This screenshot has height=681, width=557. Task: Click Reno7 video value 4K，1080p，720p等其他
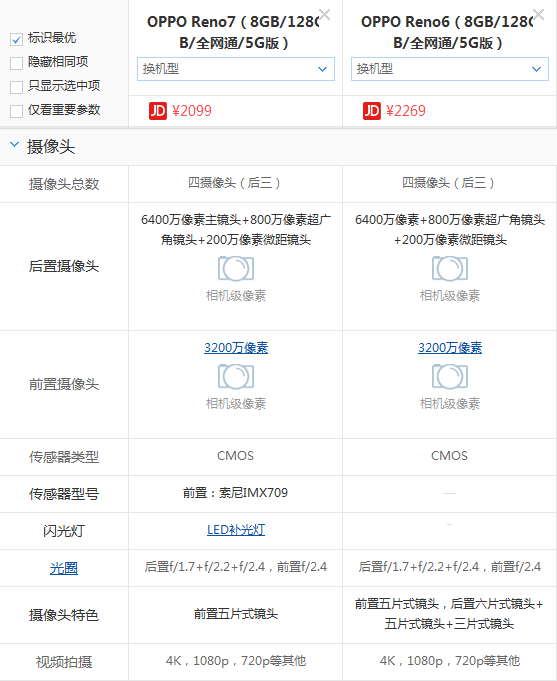[x=236, y=661]
